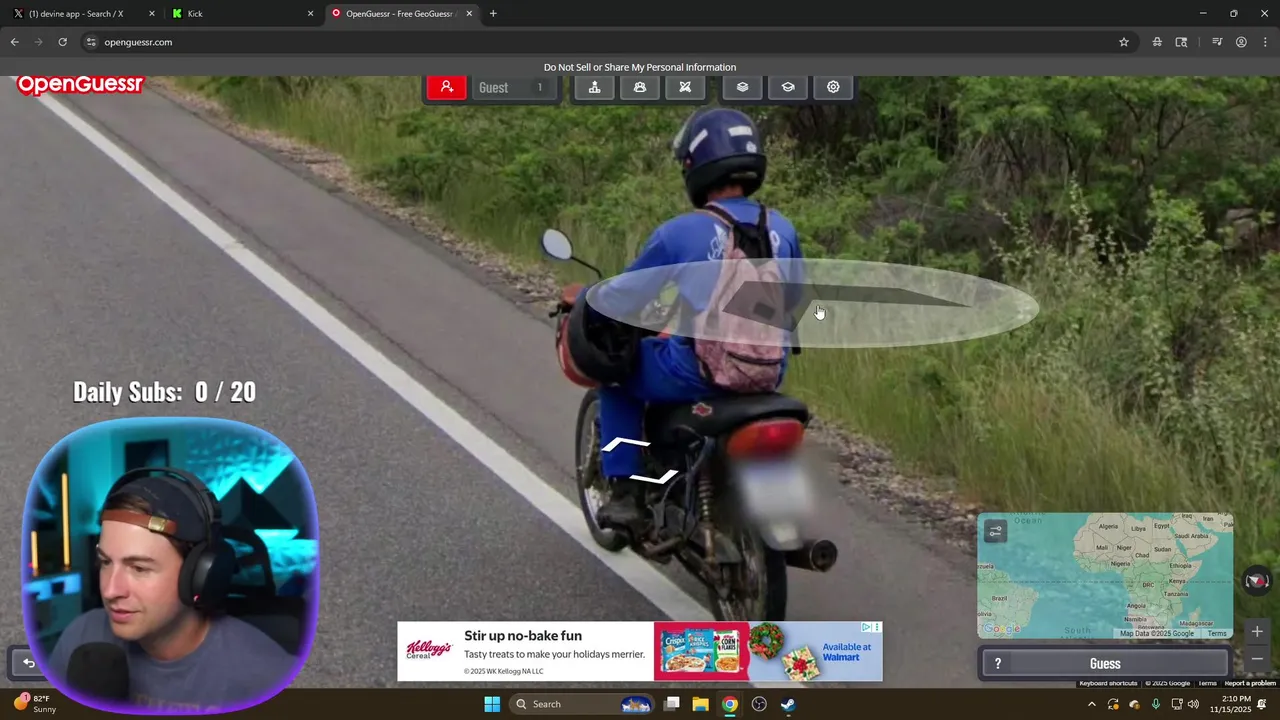Reload the page in Chrome
1280x720 pixels.
click(62, 42)
